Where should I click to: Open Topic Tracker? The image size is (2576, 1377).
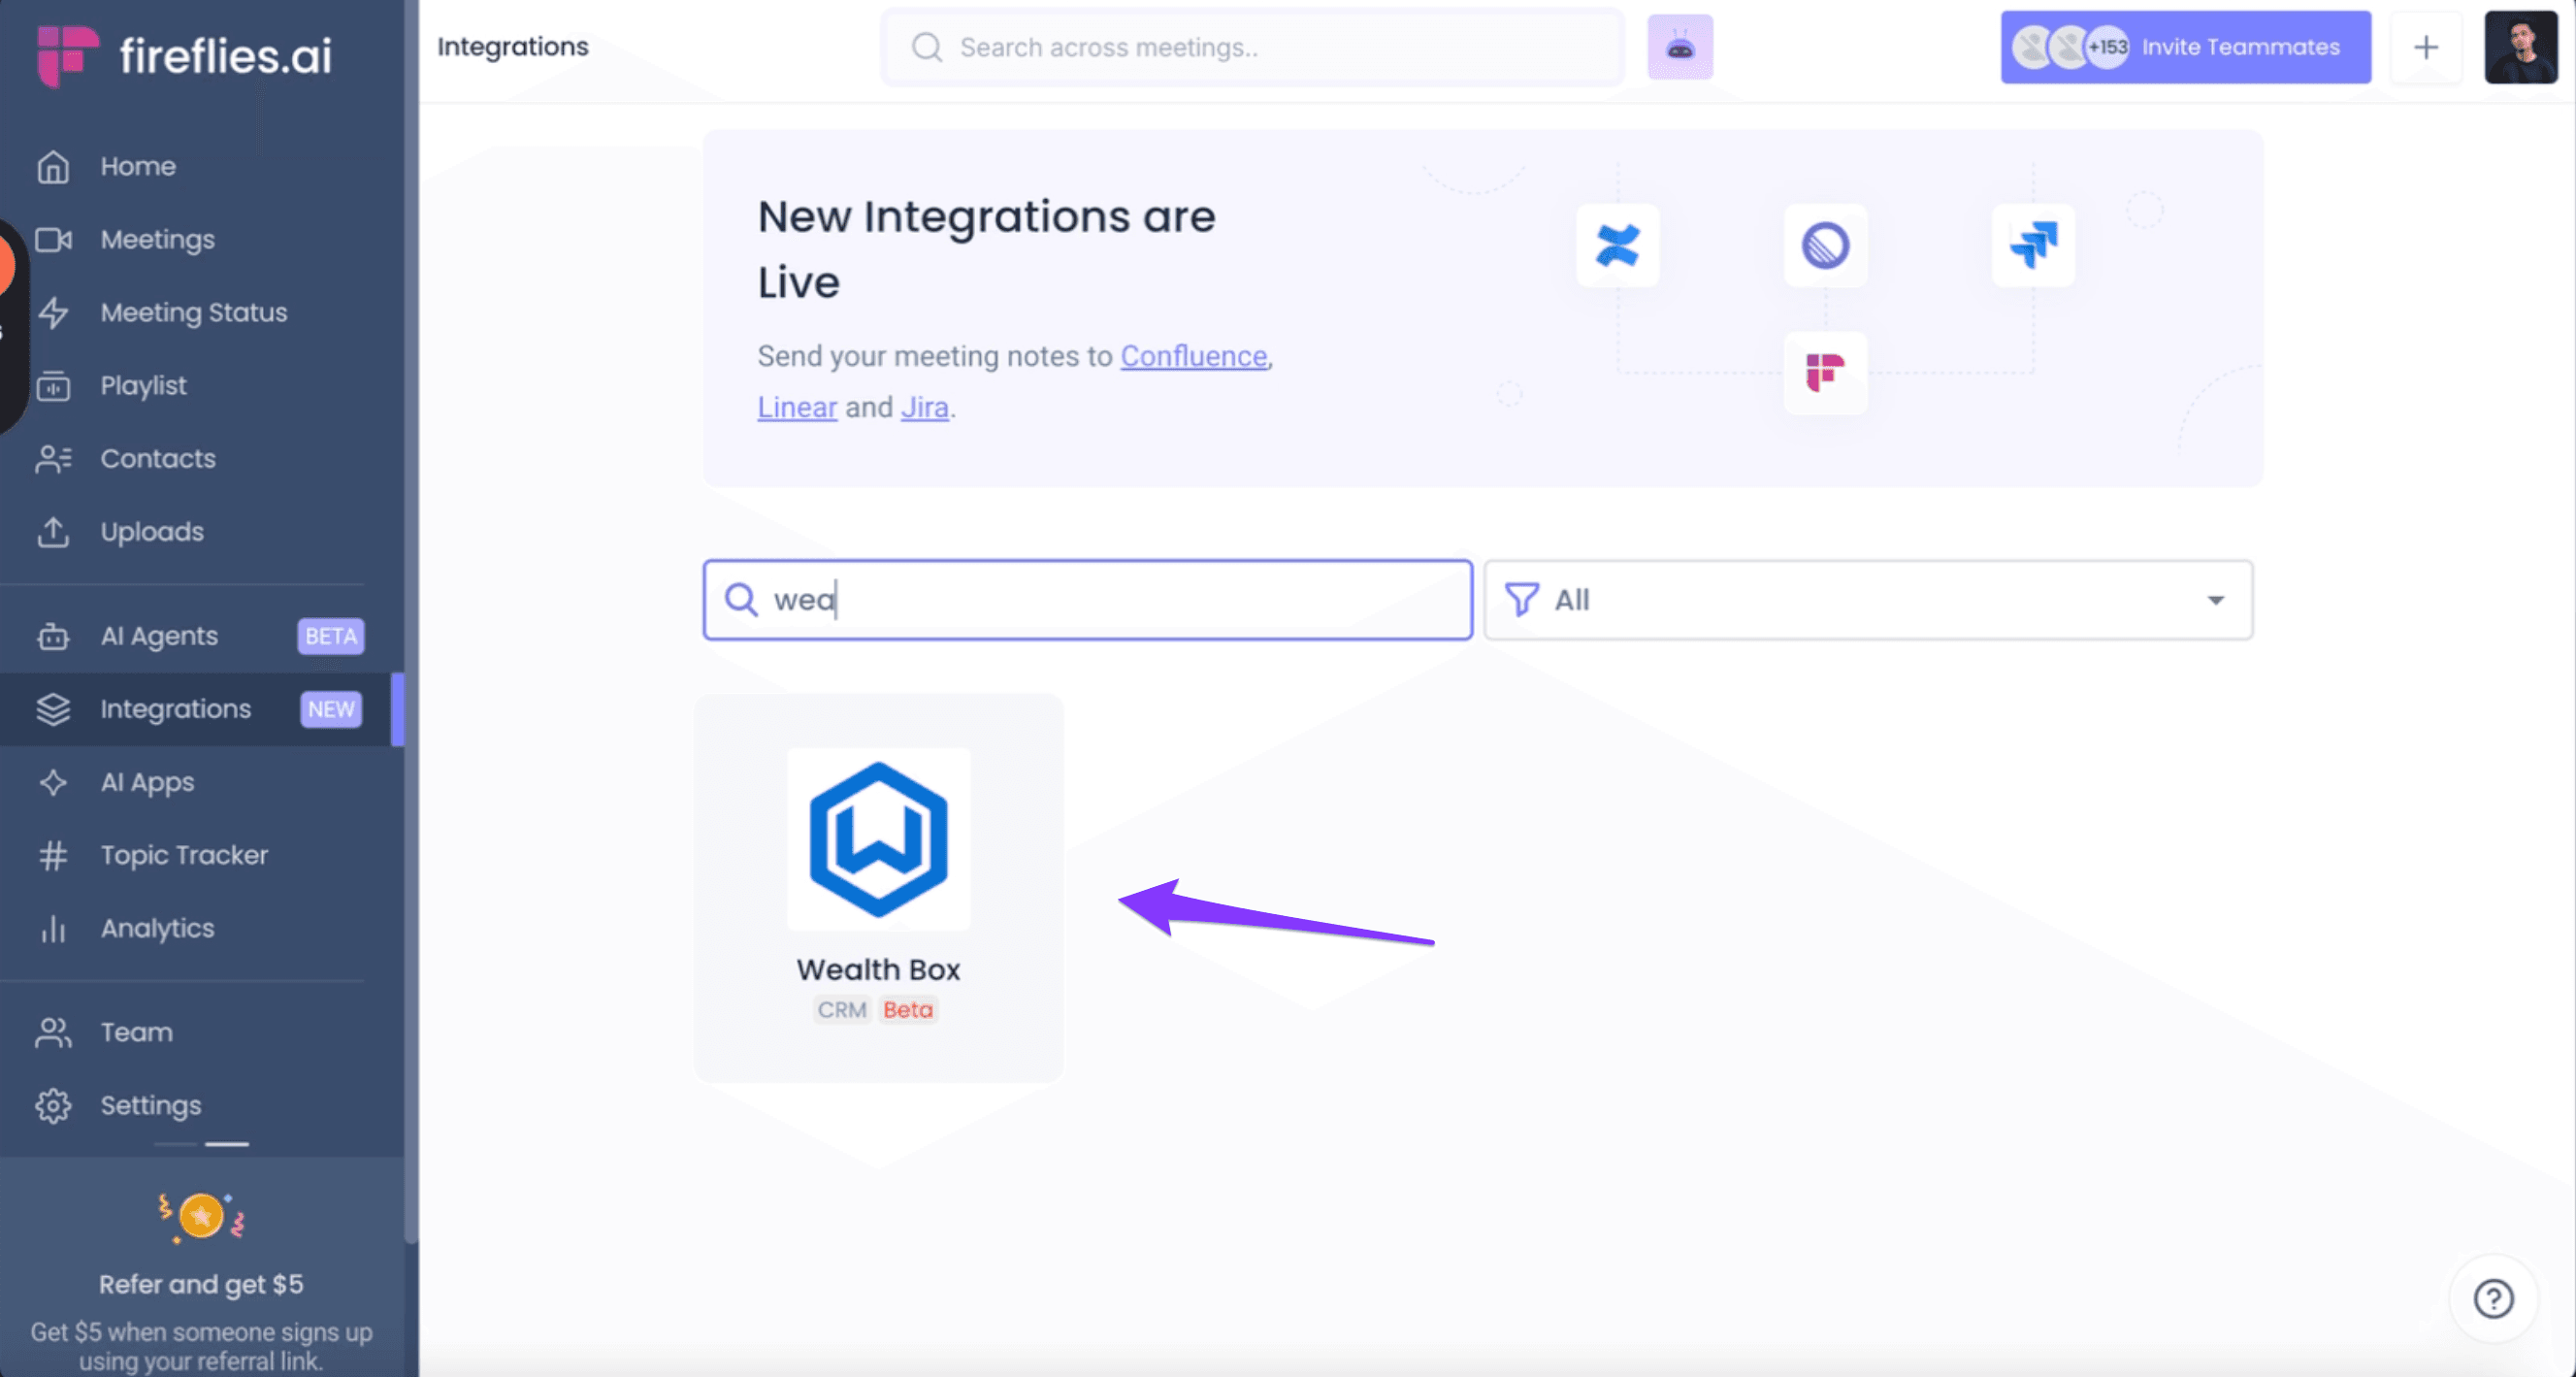pyautogui.click(x=184, y=854)
